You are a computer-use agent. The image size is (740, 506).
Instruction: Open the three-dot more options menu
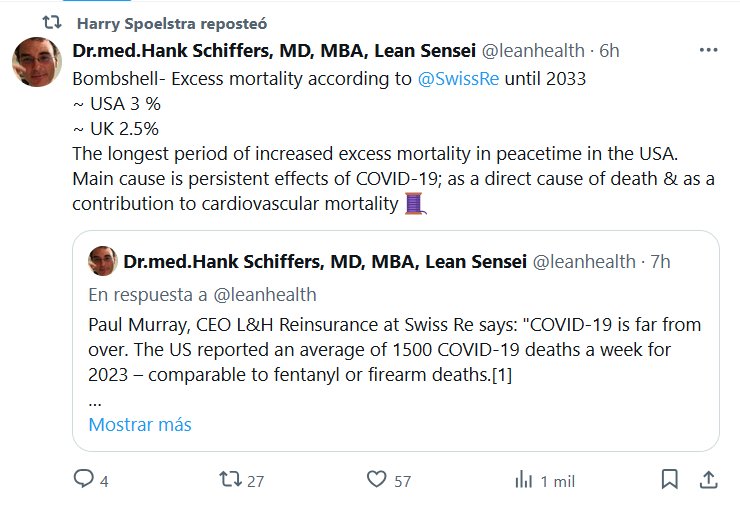coord(709,49)
